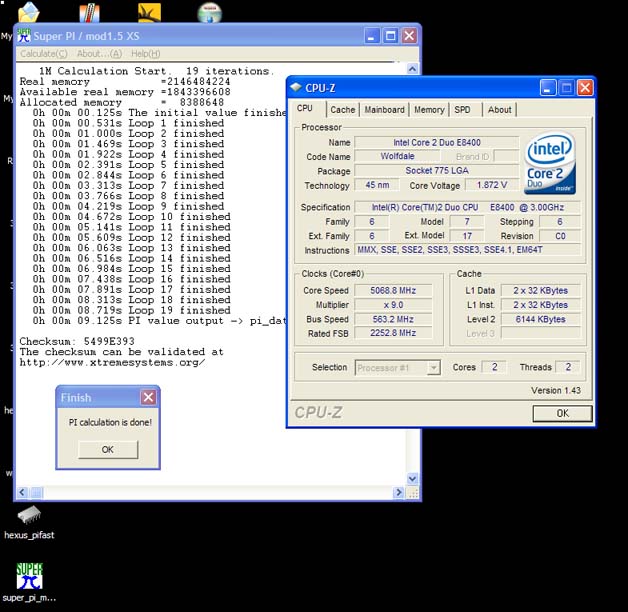The image size is (628, 612).
Task: Click the L1 Inst. value 2 x 32 KBytes
Action: click(x=541, y=305)
